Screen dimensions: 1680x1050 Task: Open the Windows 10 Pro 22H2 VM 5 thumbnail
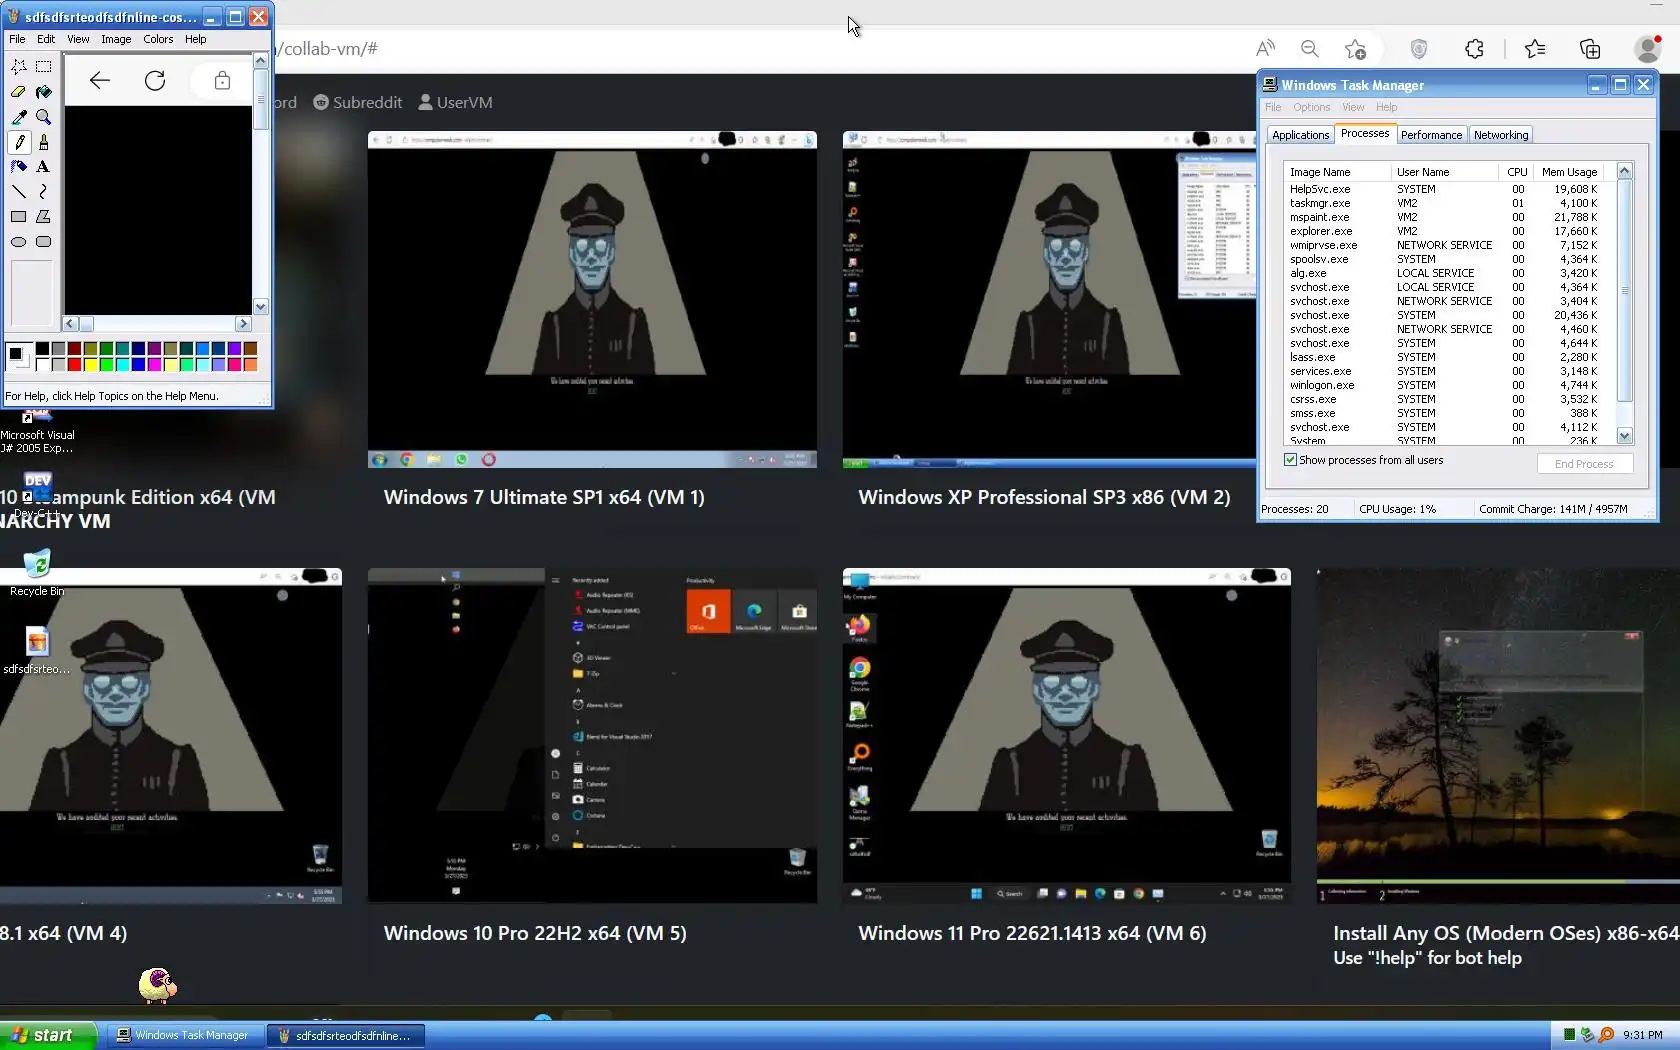[592, 736]
